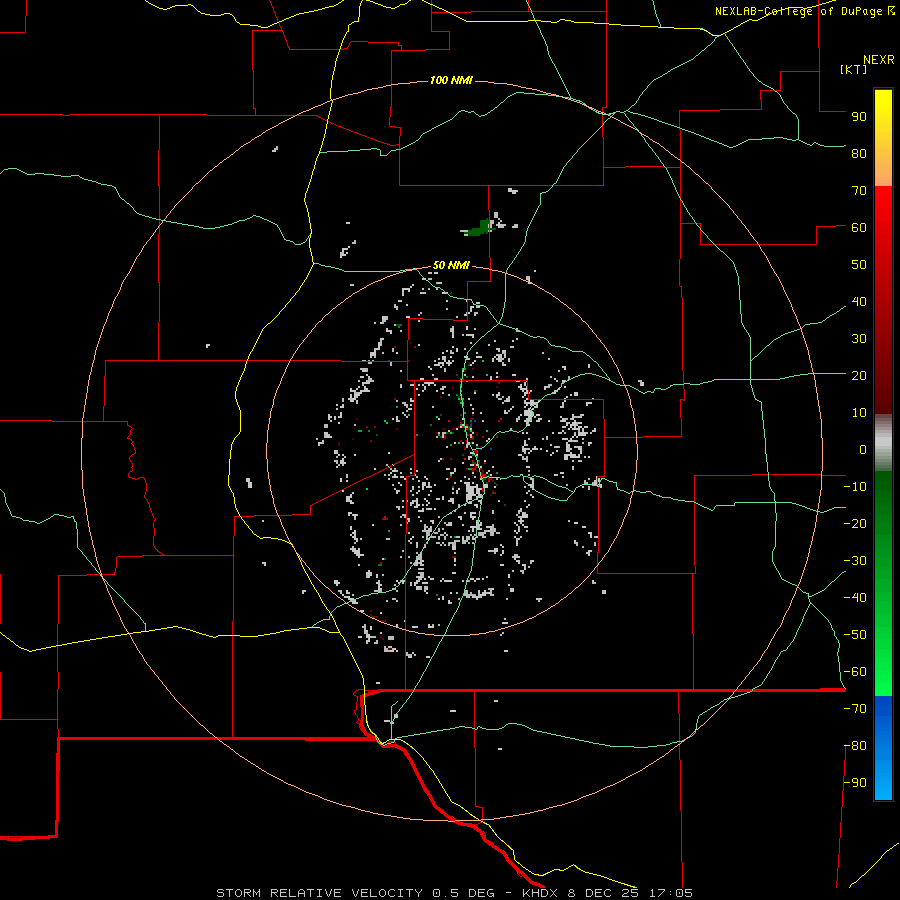Click the -60 value on the velocity scale
Viewport: 900px width, 900px height.
tap(855, 672)
